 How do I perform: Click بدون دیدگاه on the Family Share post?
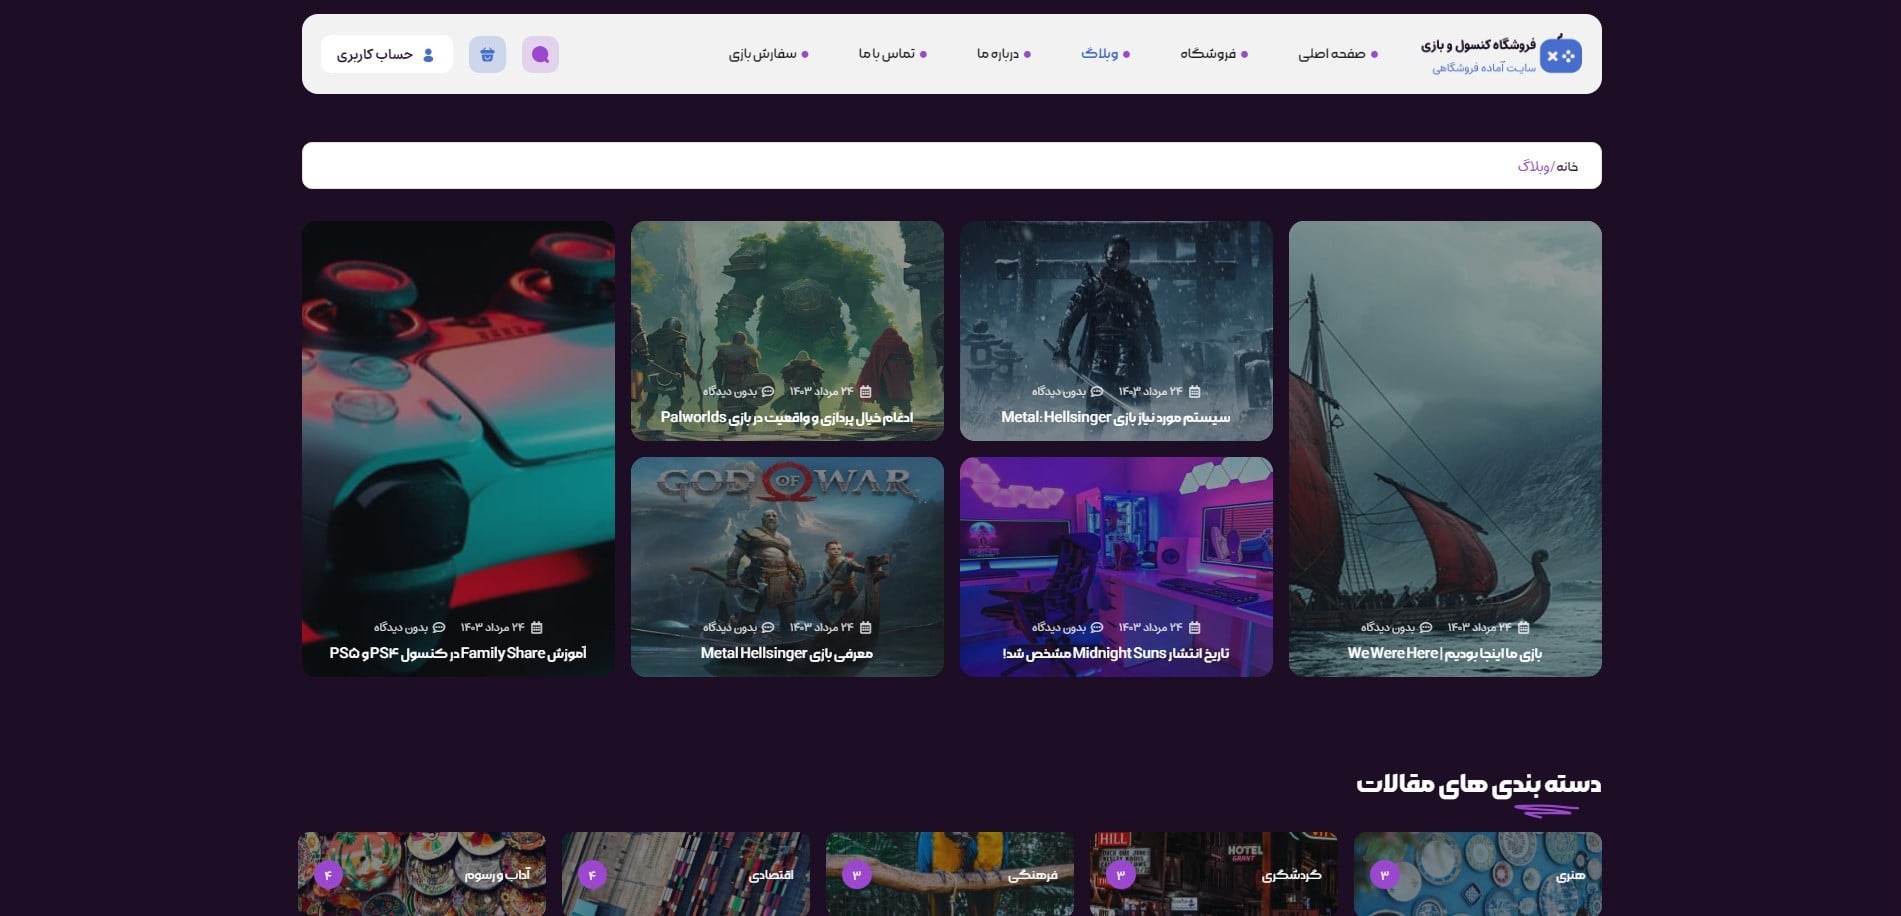[401, 627]
